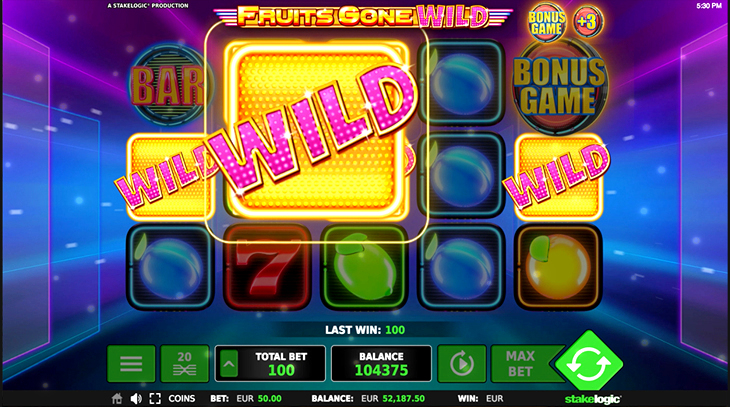Click the BAR symbol on first reel
Screen dimensions: 730x407
tap(169, 85)
